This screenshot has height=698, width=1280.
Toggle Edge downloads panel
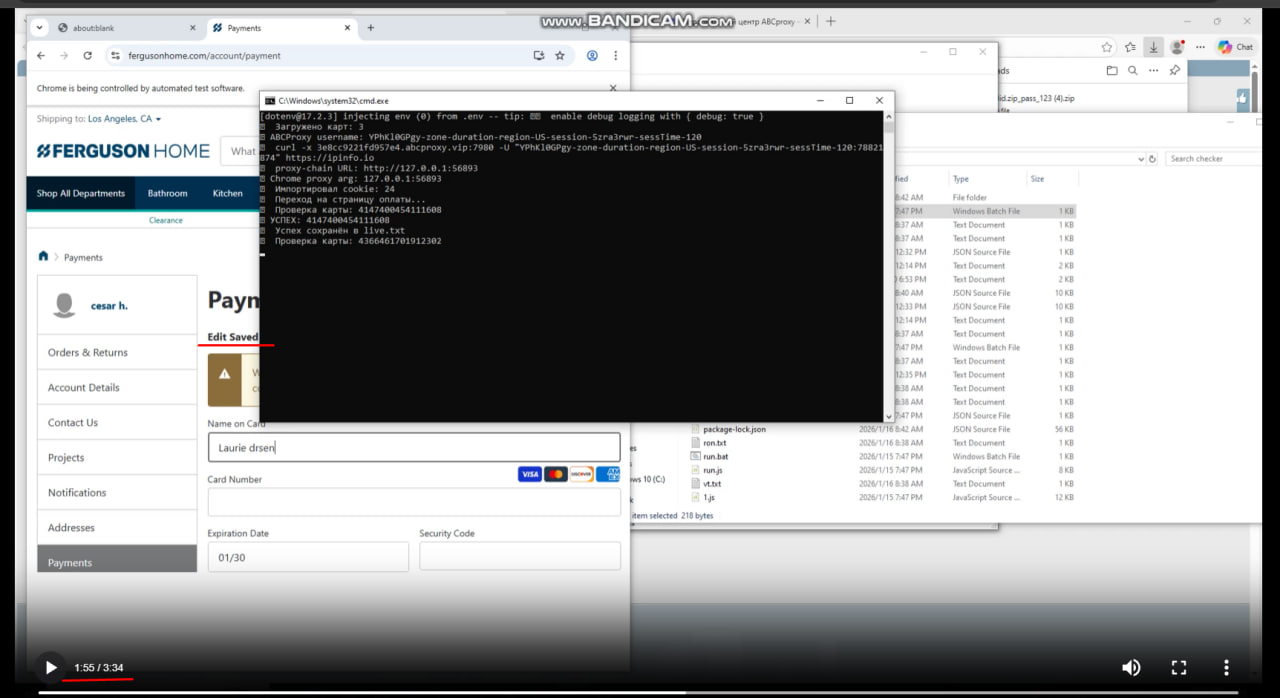pos(1153,47)
